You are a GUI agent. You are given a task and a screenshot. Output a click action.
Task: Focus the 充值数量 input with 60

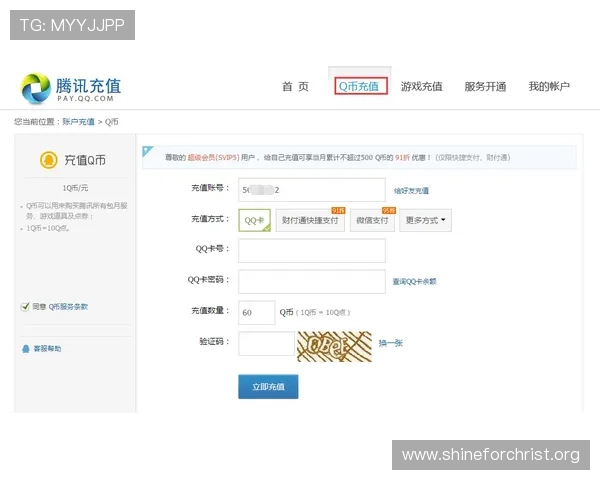pos(257,312)
